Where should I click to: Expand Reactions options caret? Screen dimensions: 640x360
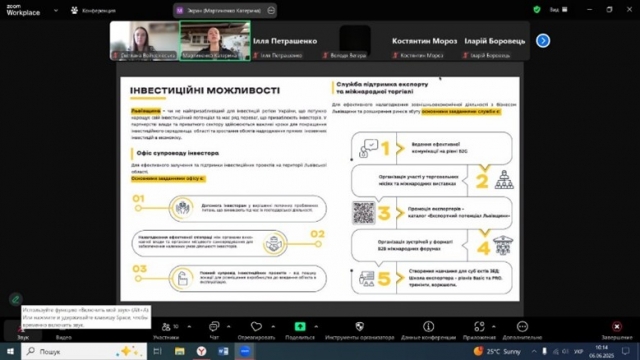(x=273, y=327)
